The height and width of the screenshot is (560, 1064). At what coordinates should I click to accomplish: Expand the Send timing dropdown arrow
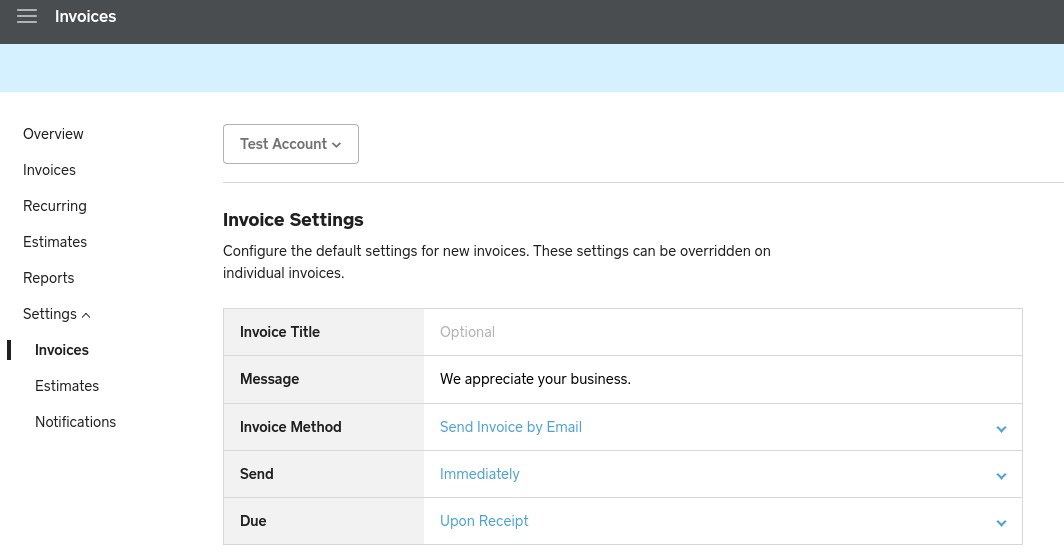click(x=1001, y=476)
